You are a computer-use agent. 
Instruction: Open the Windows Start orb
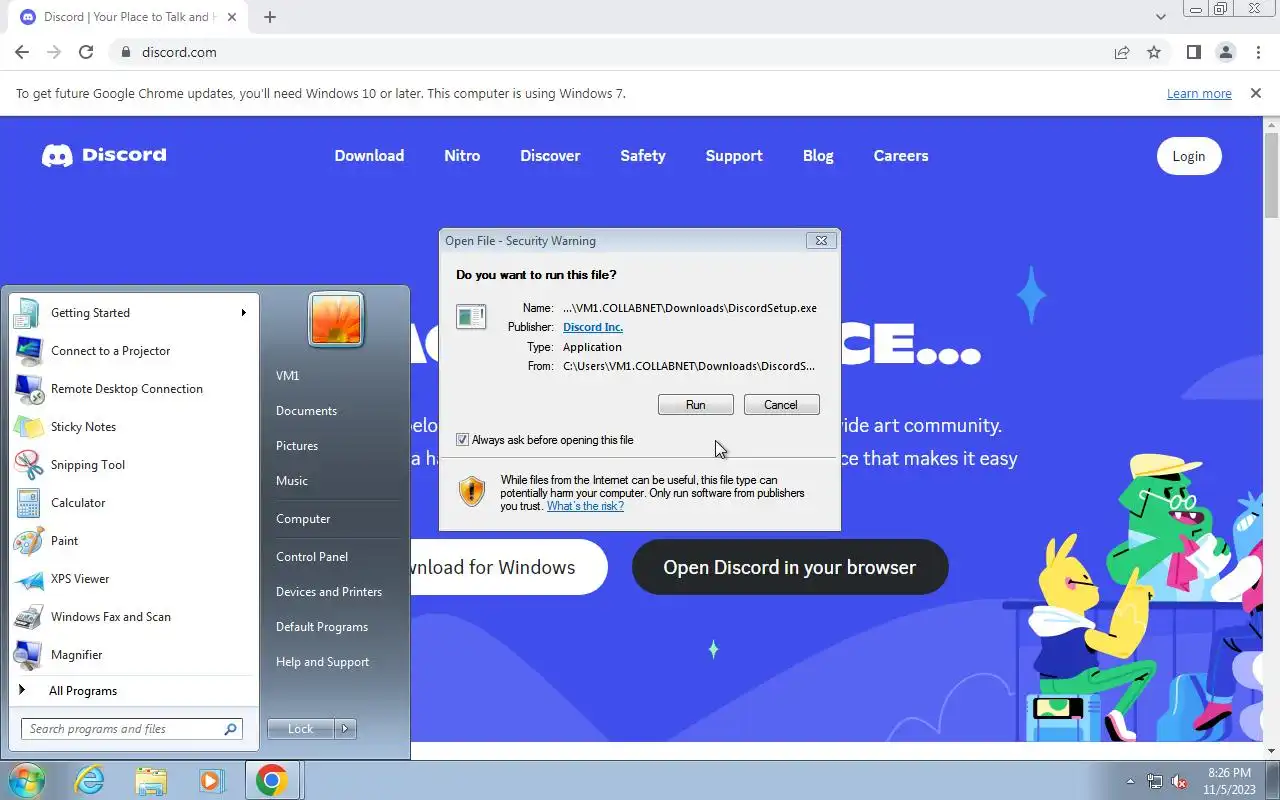(x=27, y=780)
